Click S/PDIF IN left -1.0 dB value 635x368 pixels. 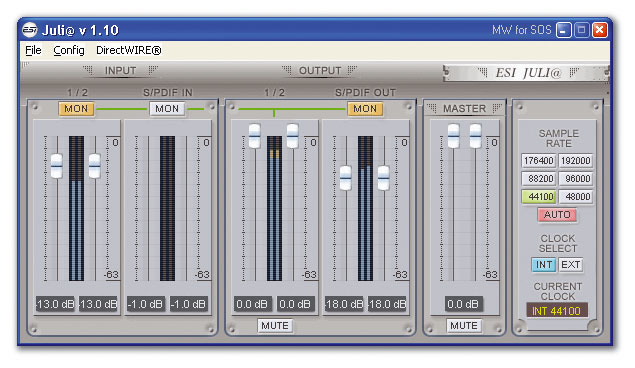[146, 304]
